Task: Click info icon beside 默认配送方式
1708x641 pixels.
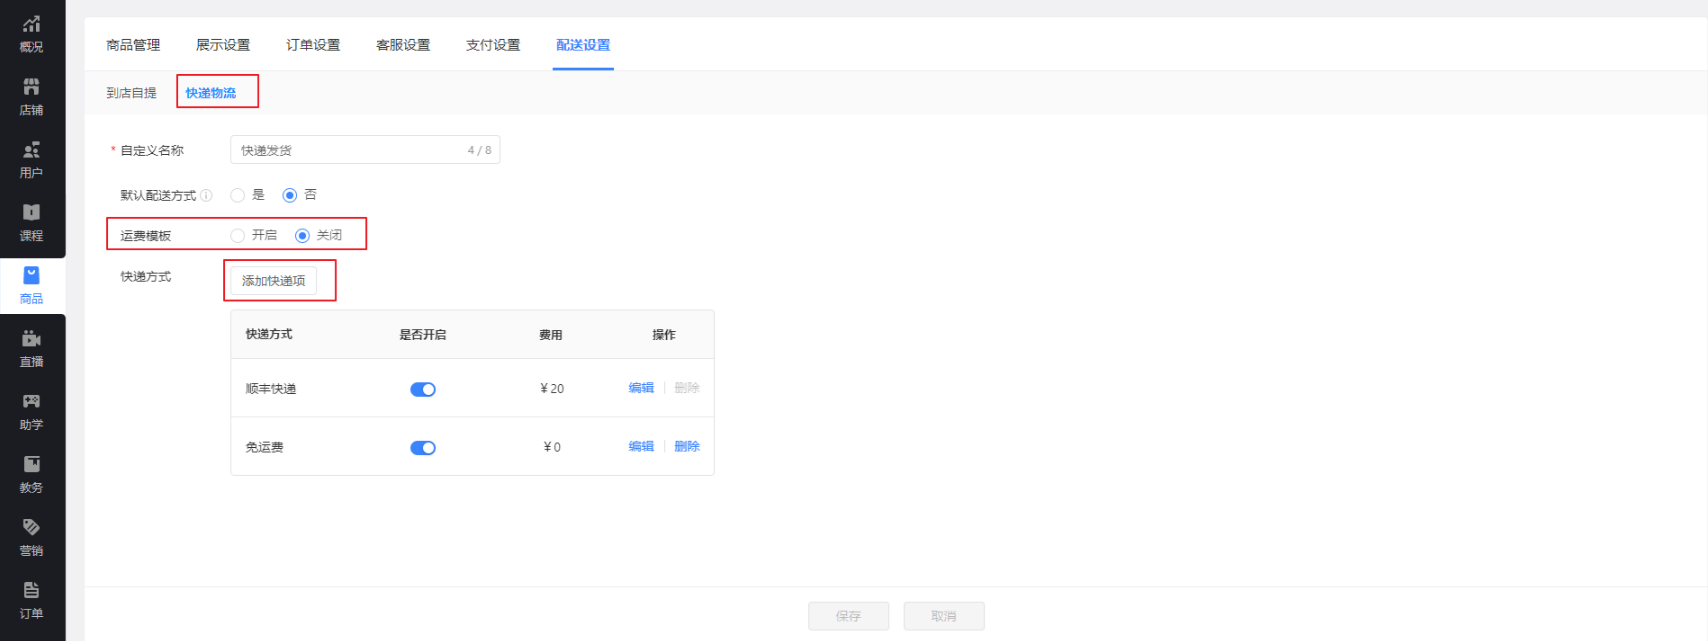Action: (206, 196)
